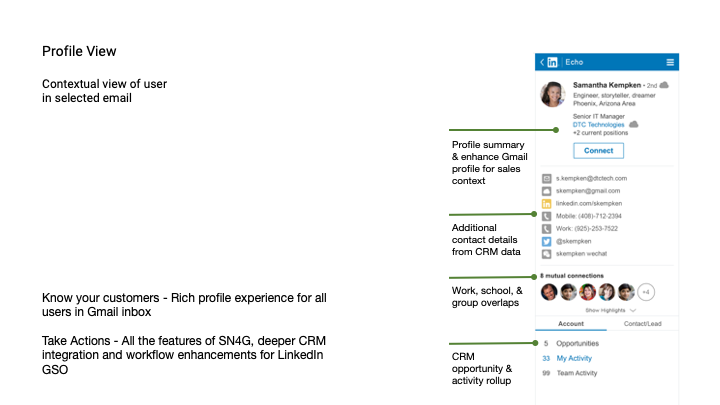Click the cloud icon beside Samantha Kempken's name
This screenshot has width=720, height=405.
click(664, 85)
